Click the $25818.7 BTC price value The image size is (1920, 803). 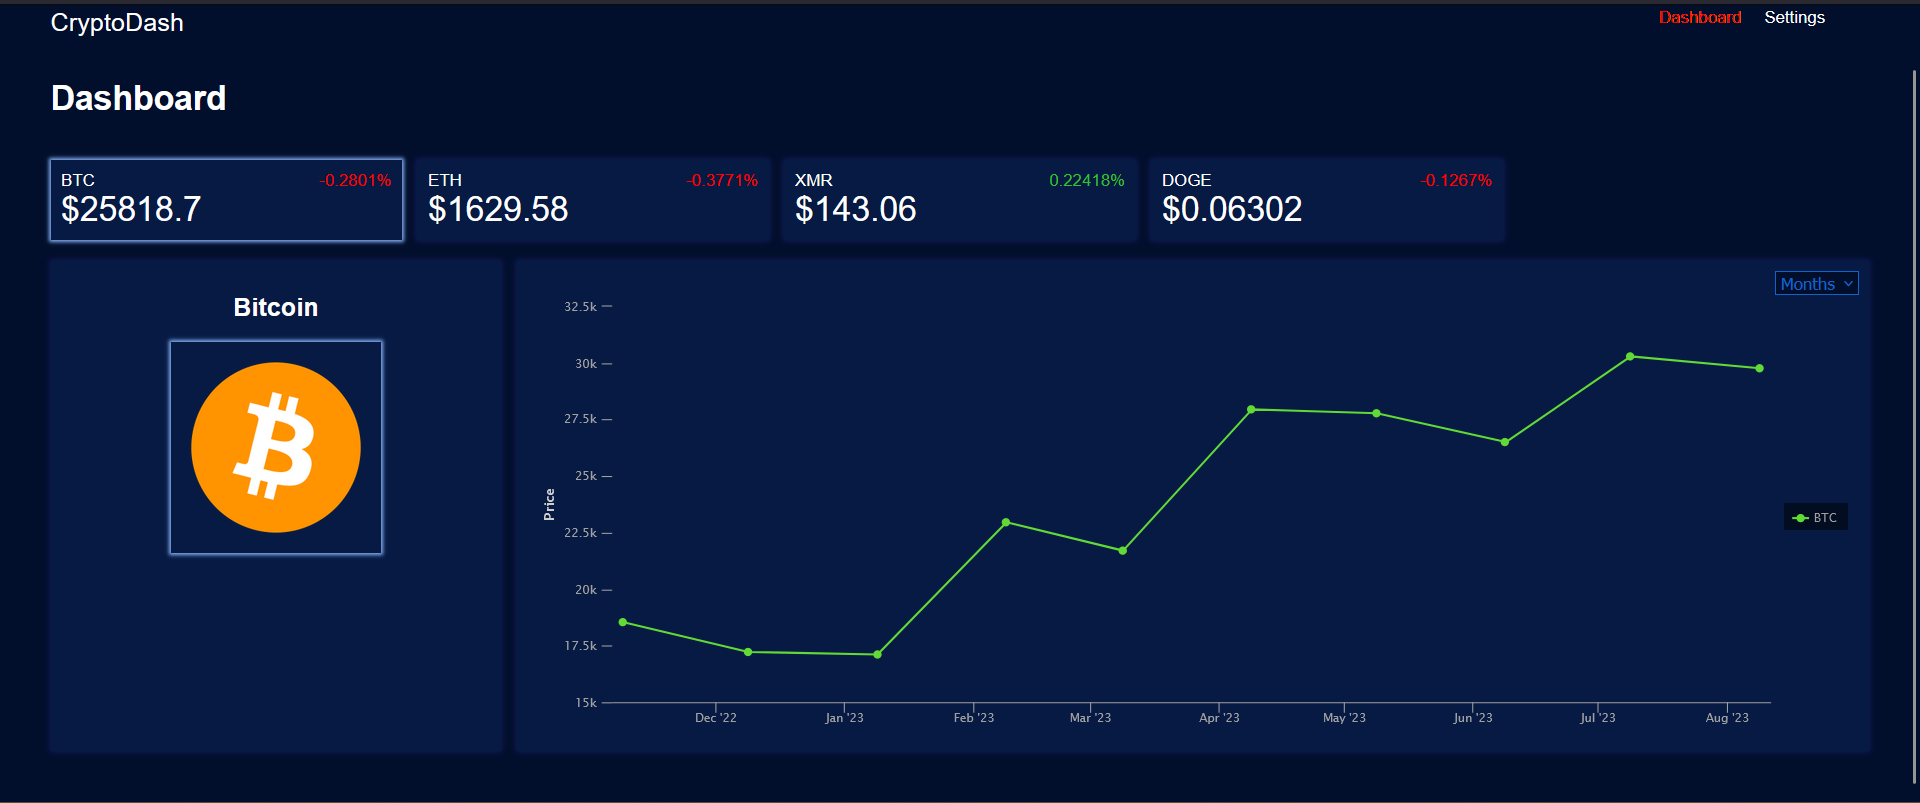pyautogui.click(x=131, y=209)
